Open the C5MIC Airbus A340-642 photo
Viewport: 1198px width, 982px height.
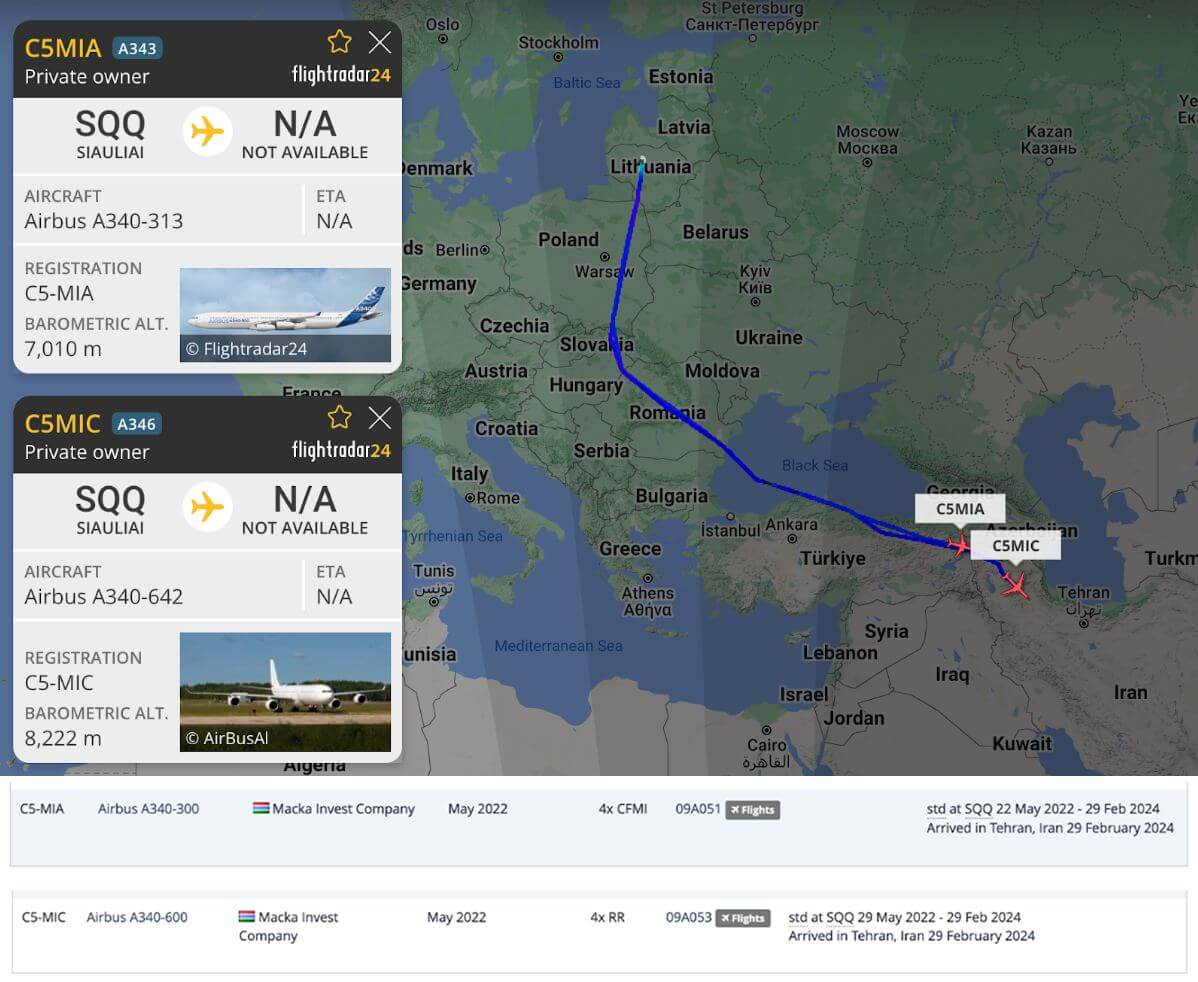(x=285, y=691)
